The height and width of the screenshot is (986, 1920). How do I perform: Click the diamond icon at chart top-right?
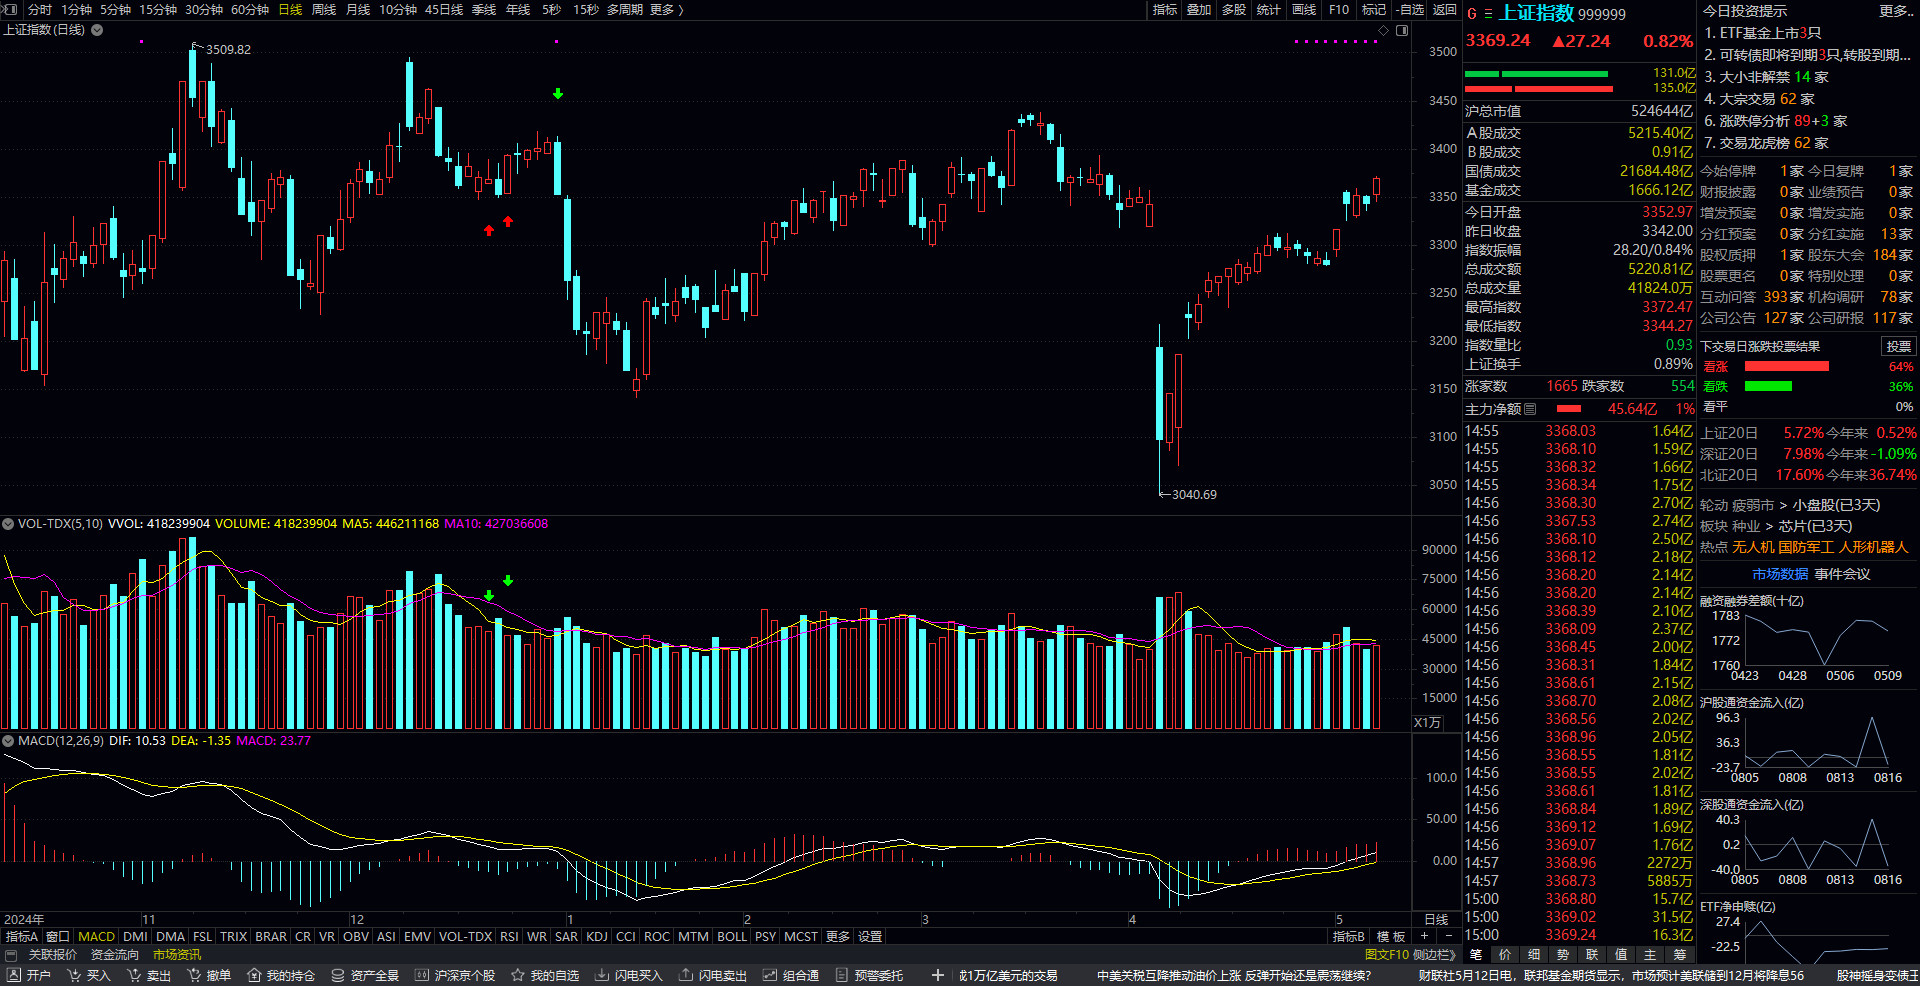[x=1384, y=31]
